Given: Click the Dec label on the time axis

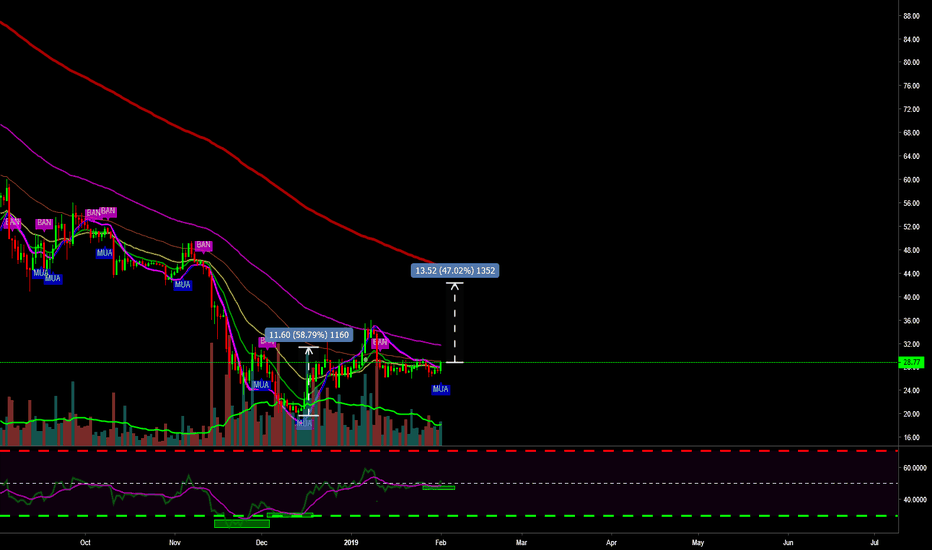Looking at the screenshot, I should (261, 542).
